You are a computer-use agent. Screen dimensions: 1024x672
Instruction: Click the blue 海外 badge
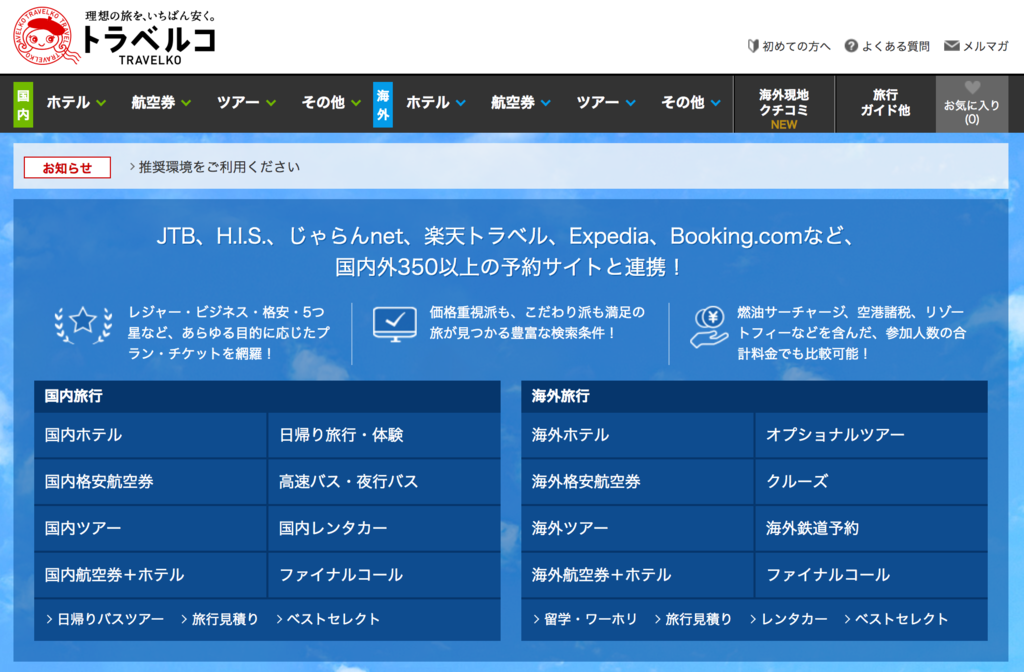click(383, 104)
